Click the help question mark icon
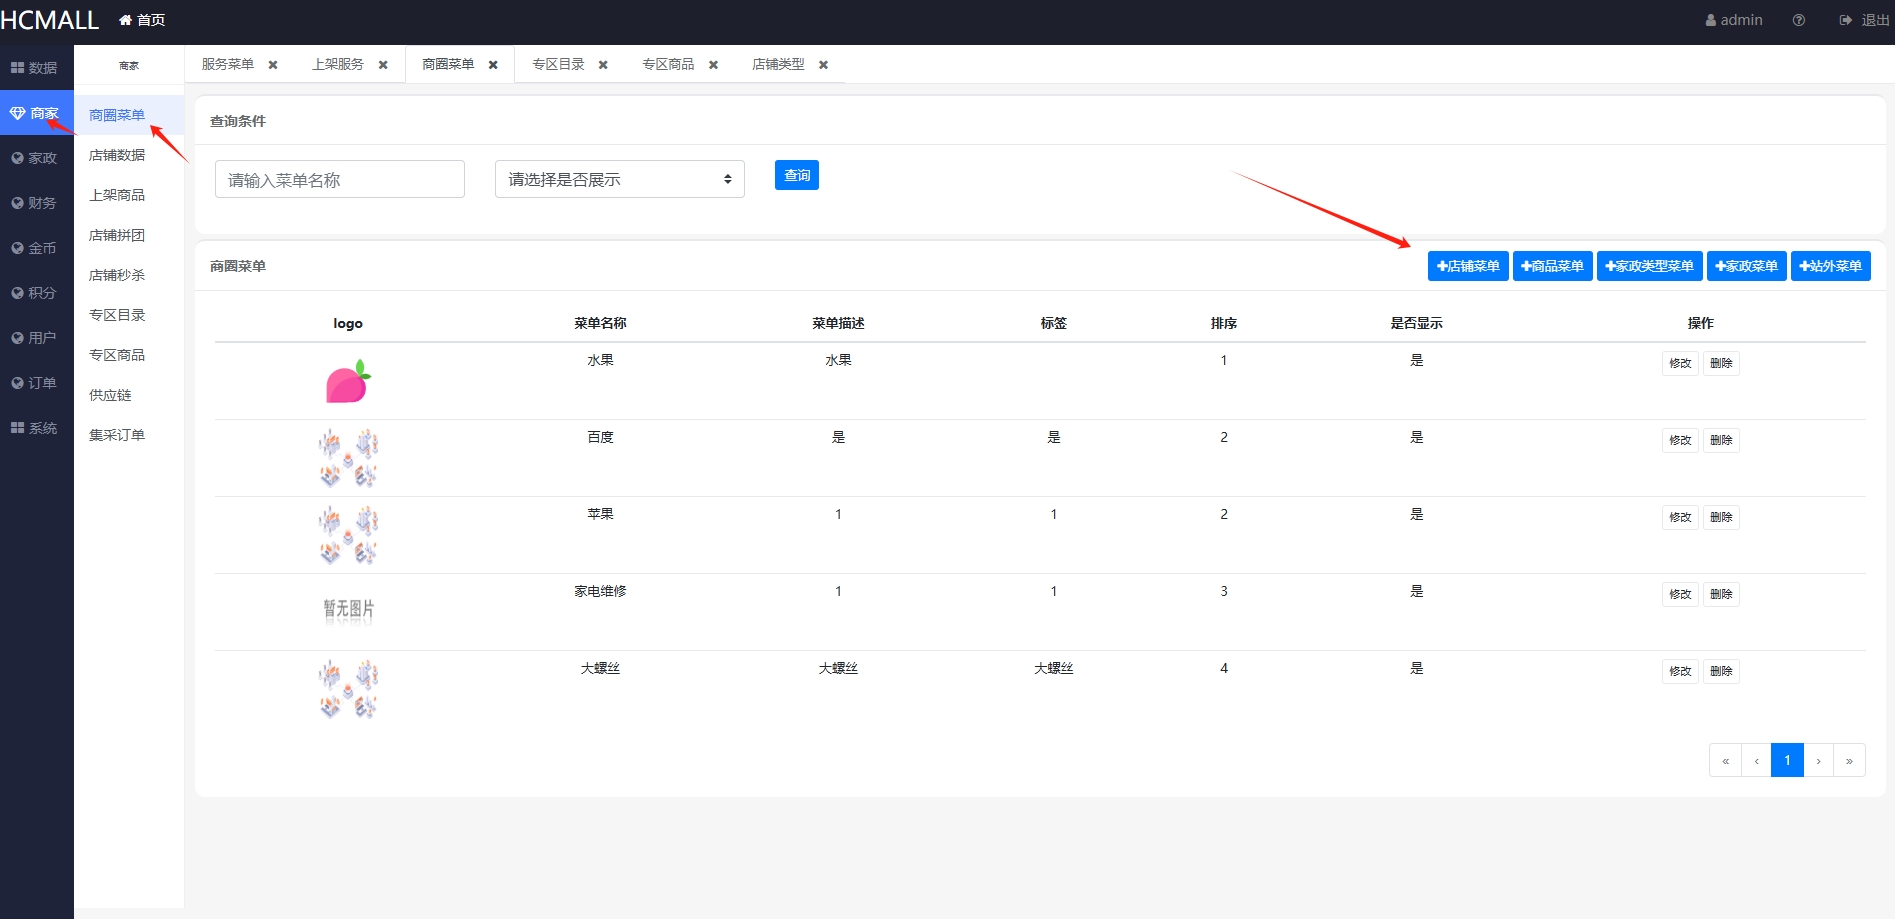This screenshot has width=1895, height=919. [x=1799, y=20]
